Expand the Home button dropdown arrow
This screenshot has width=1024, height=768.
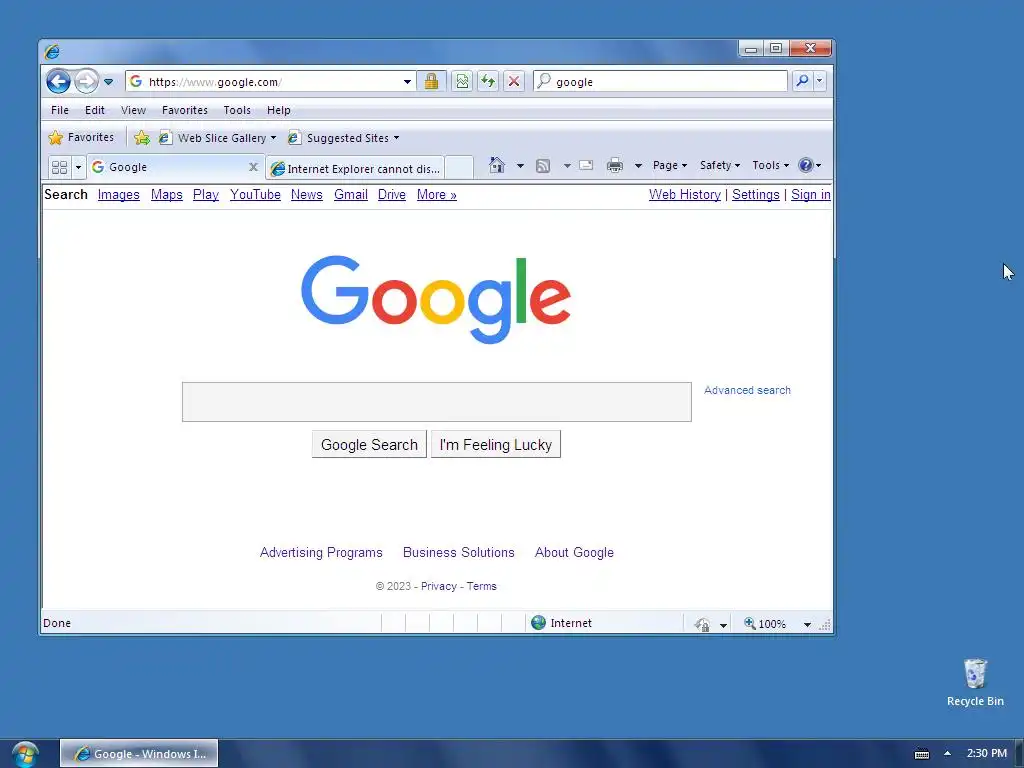click(x=520, y=166)
